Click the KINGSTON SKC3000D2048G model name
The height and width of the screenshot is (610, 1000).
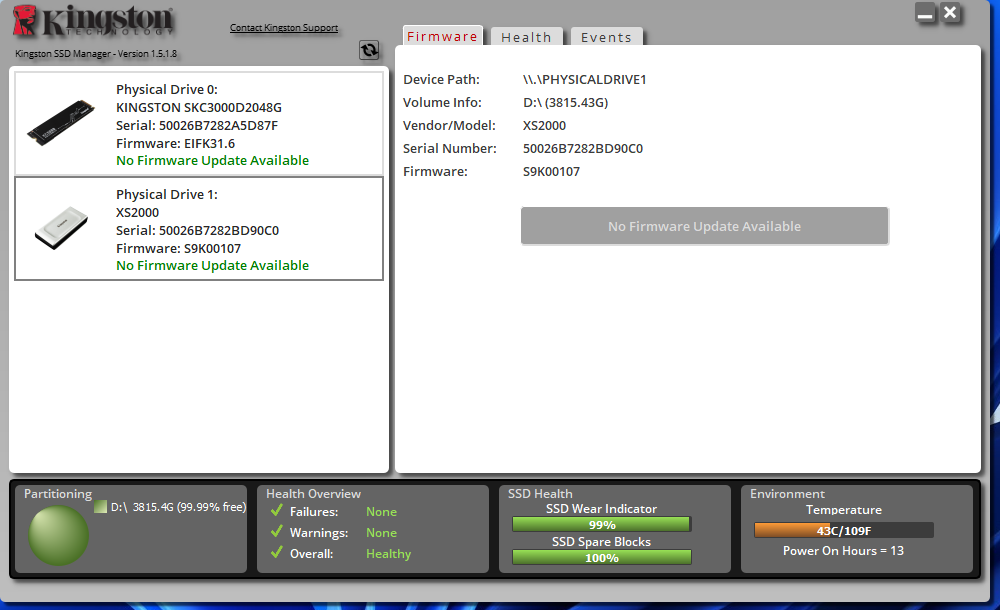coord(199,107)
